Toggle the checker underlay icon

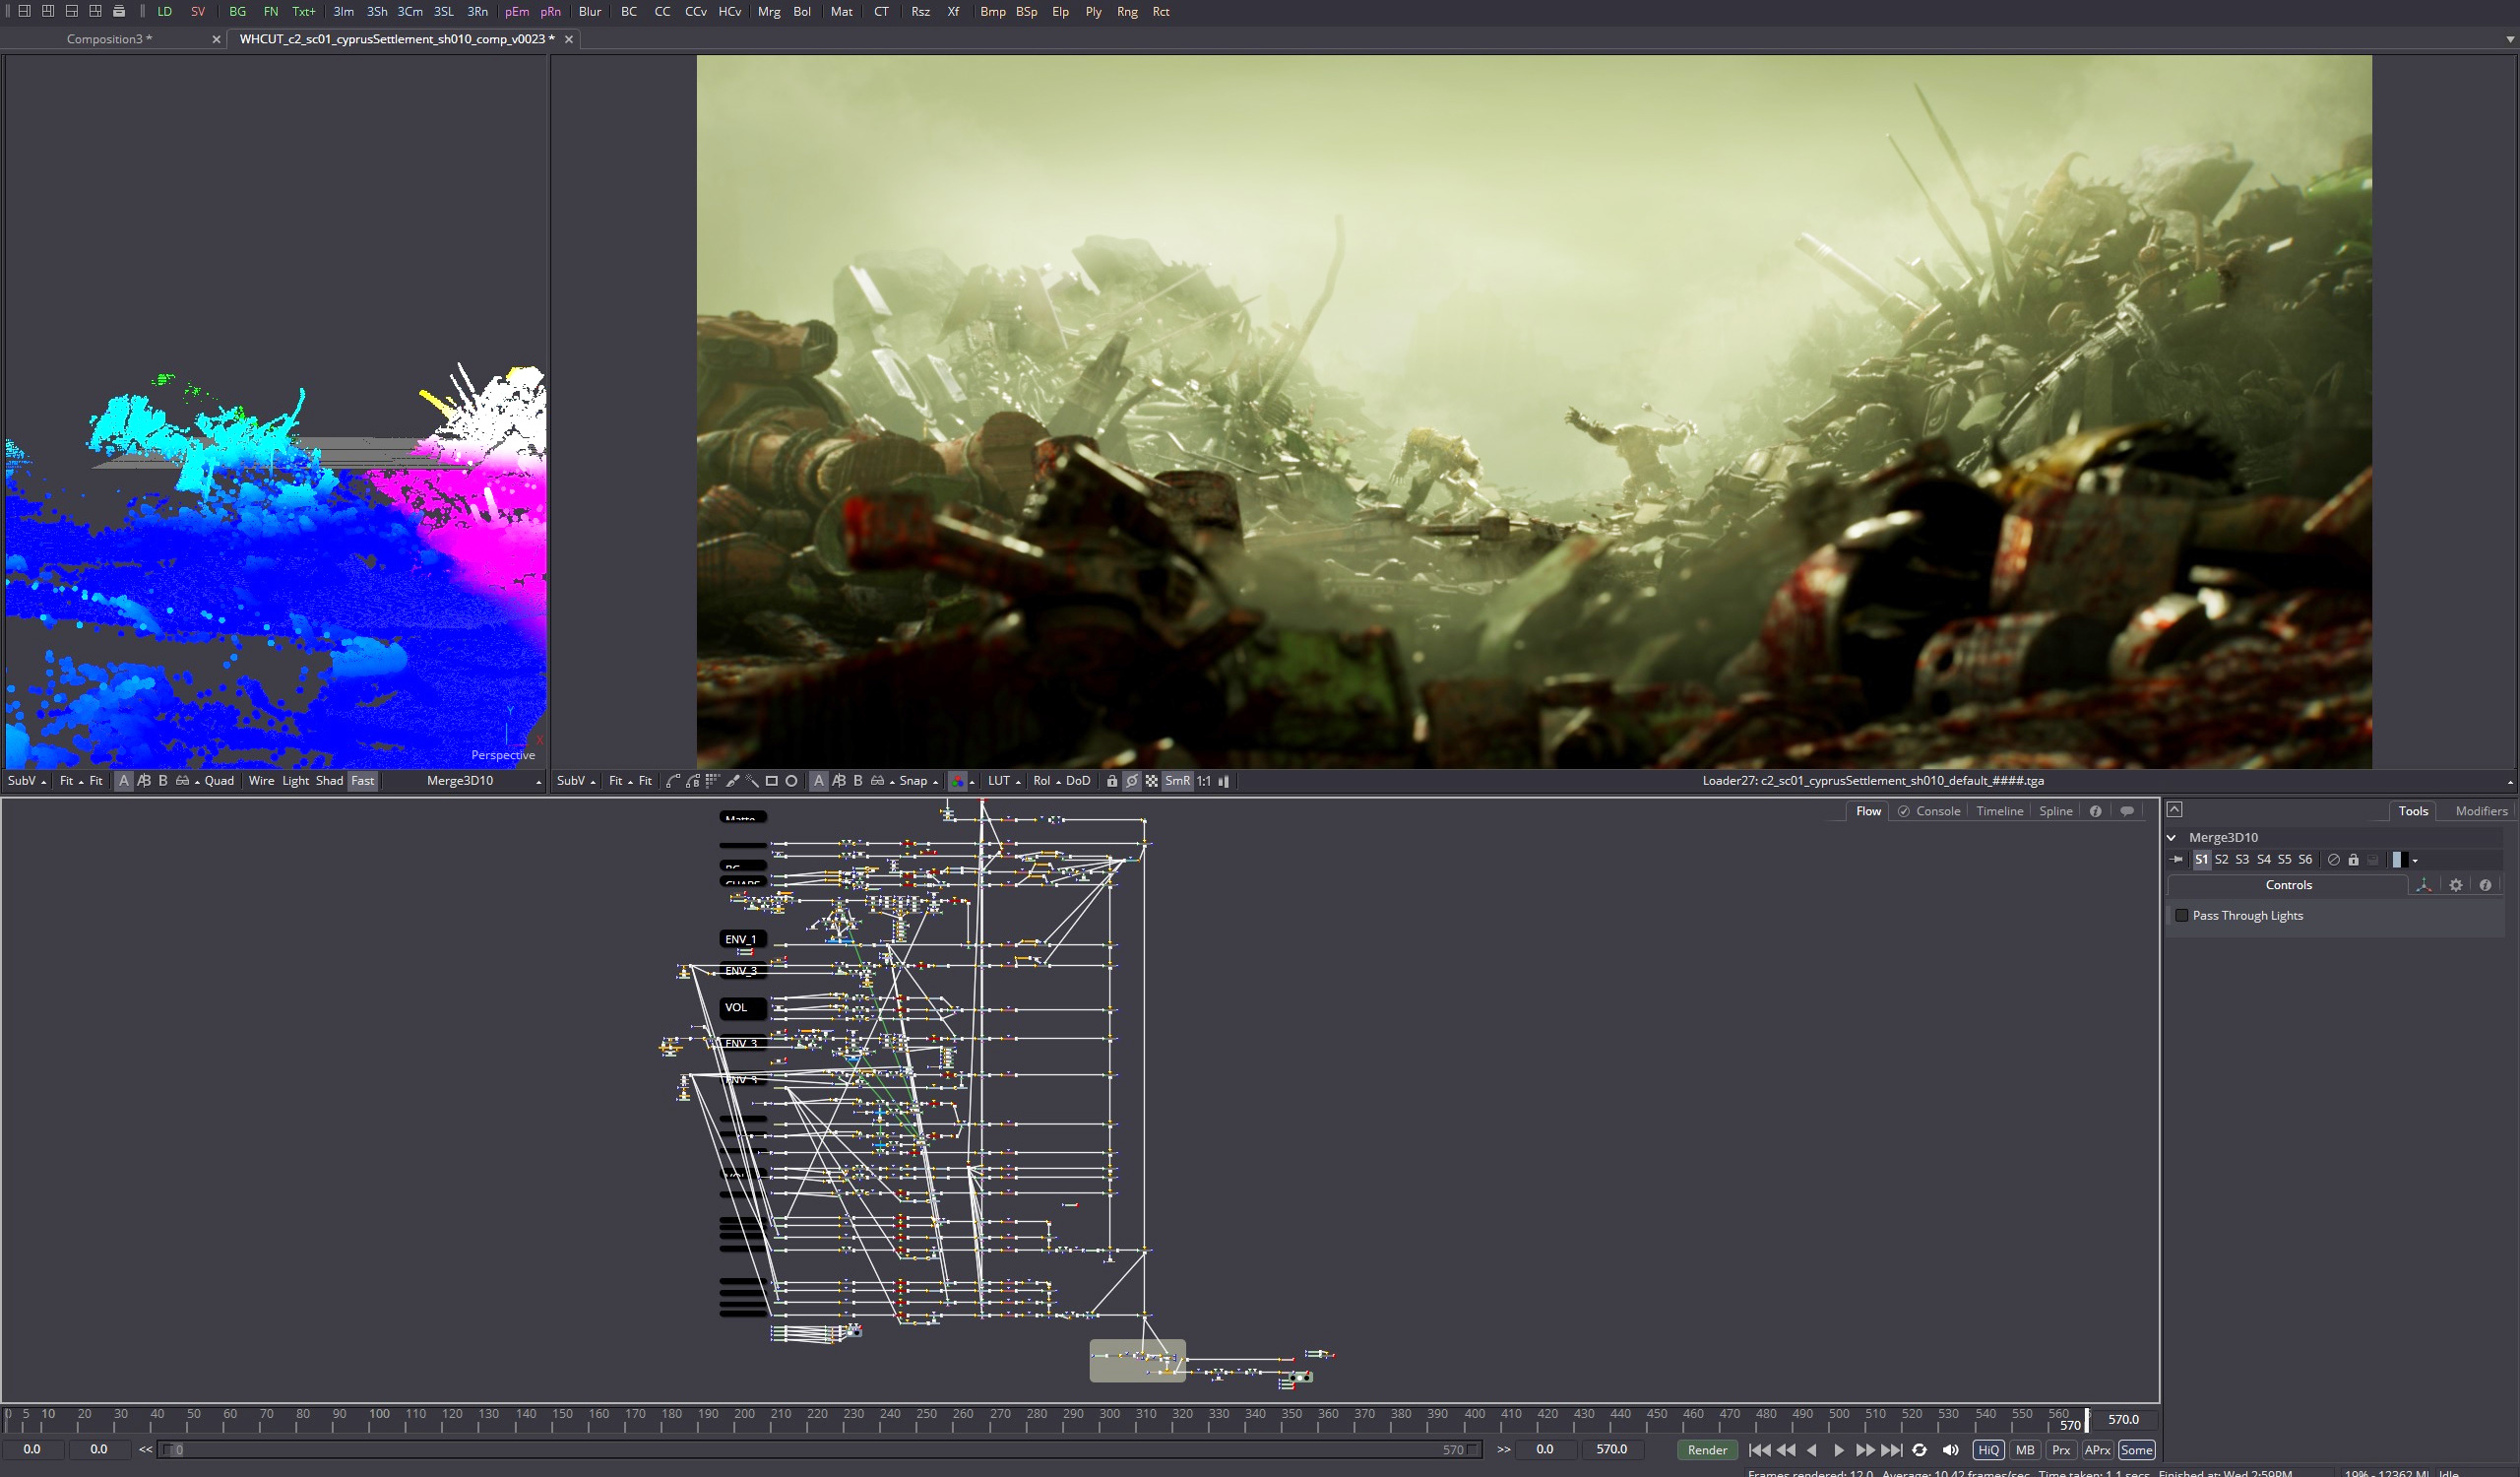1152,781
